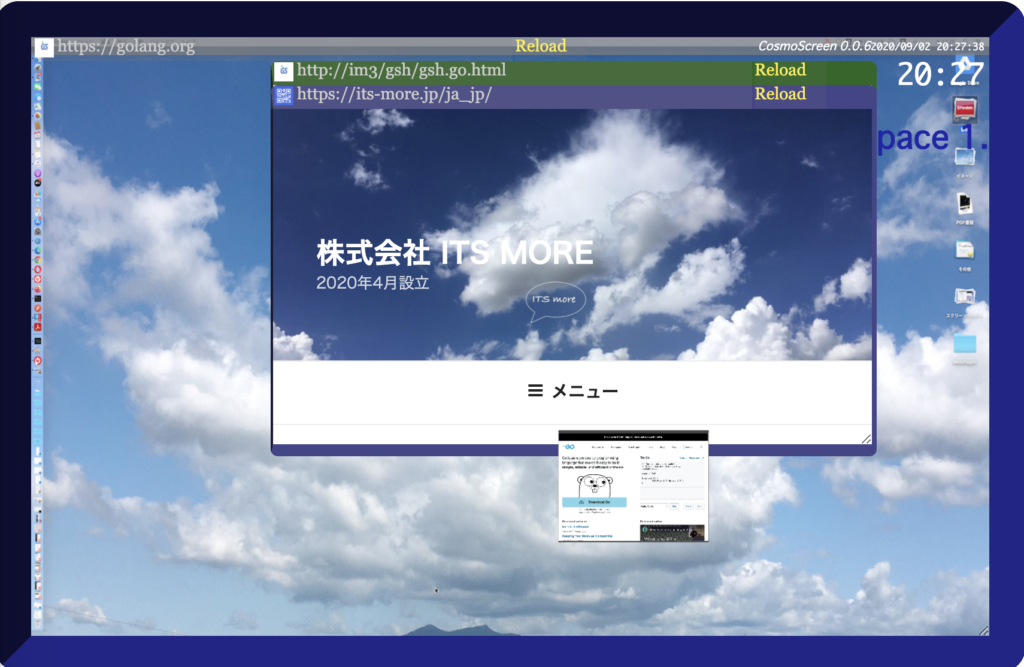
Task: Click the http://im3/gsh/gsh.go.html address field
Action: [402, 70]
